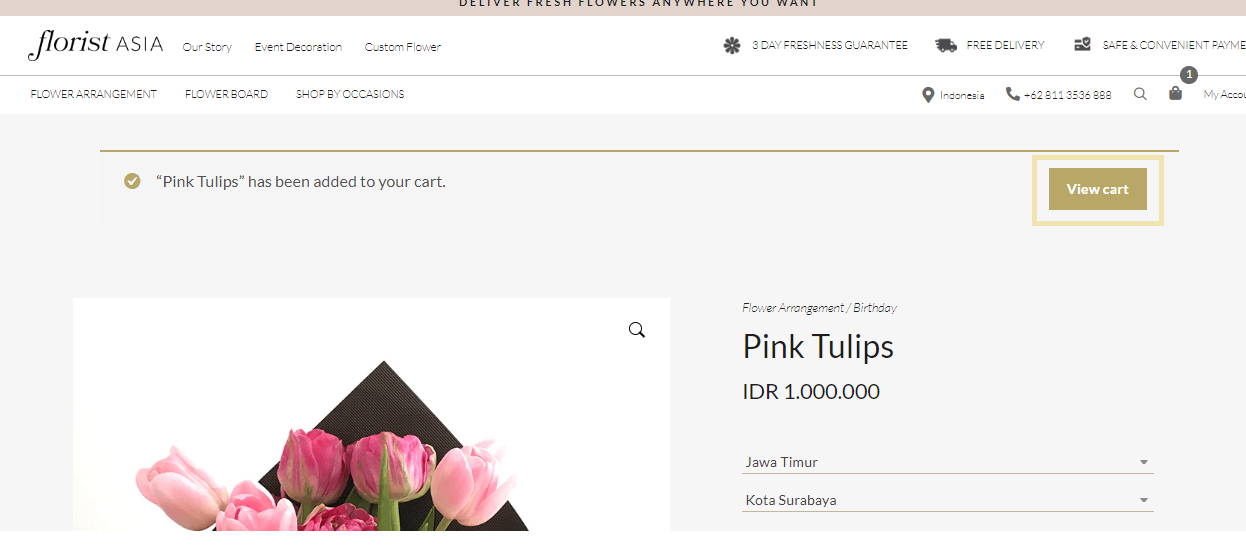Open the Flower Board menu

point(226,94)
